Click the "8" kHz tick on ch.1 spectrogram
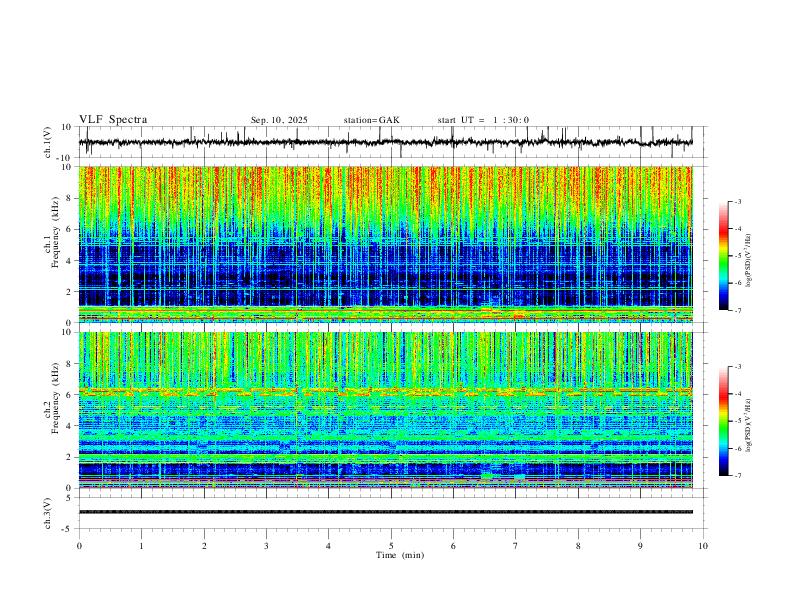Image resolution: width=792 pixels, height=612 pixels. click(69, 198)
